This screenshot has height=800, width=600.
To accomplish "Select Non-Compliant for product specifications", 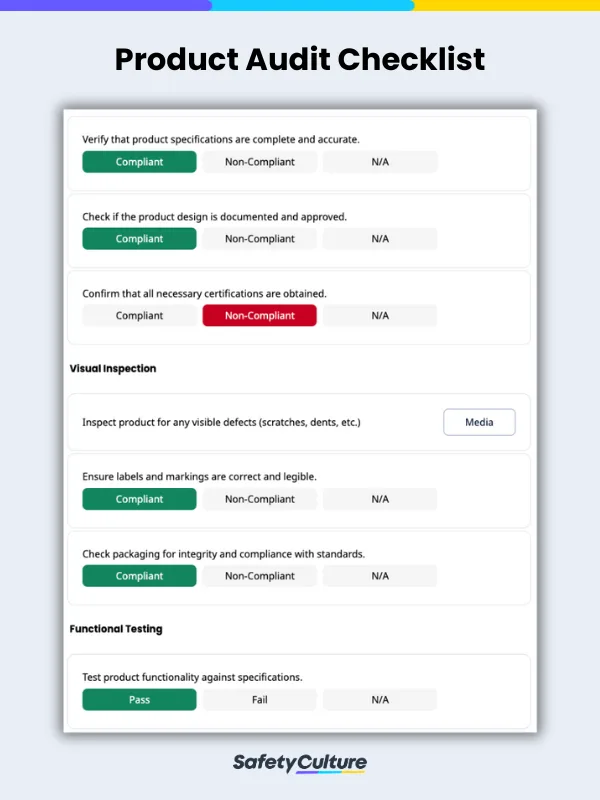I will tap(260, 162).
